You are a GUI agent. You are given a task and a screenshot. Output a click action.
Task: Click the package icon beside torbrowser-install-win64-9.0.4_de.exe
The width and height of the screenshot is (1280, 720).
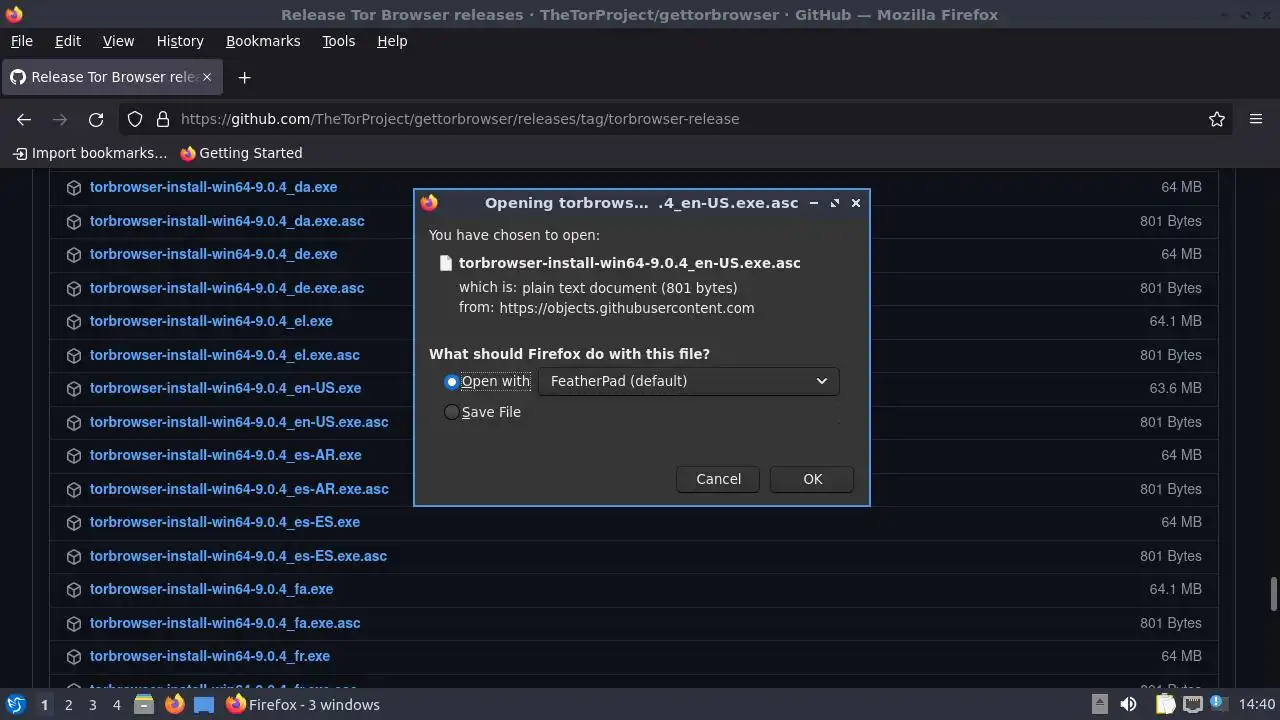click(73, 254)
